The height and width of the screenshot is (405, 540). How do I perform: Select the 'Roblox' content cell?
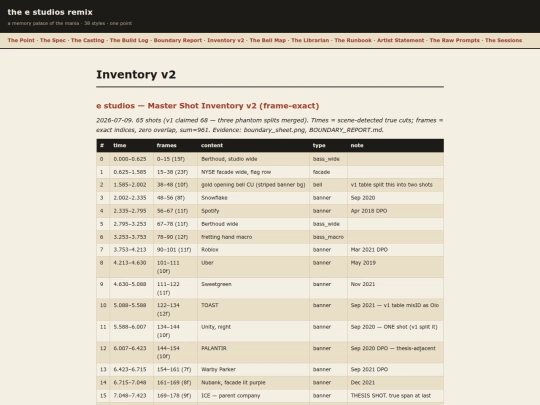point(253,250)
